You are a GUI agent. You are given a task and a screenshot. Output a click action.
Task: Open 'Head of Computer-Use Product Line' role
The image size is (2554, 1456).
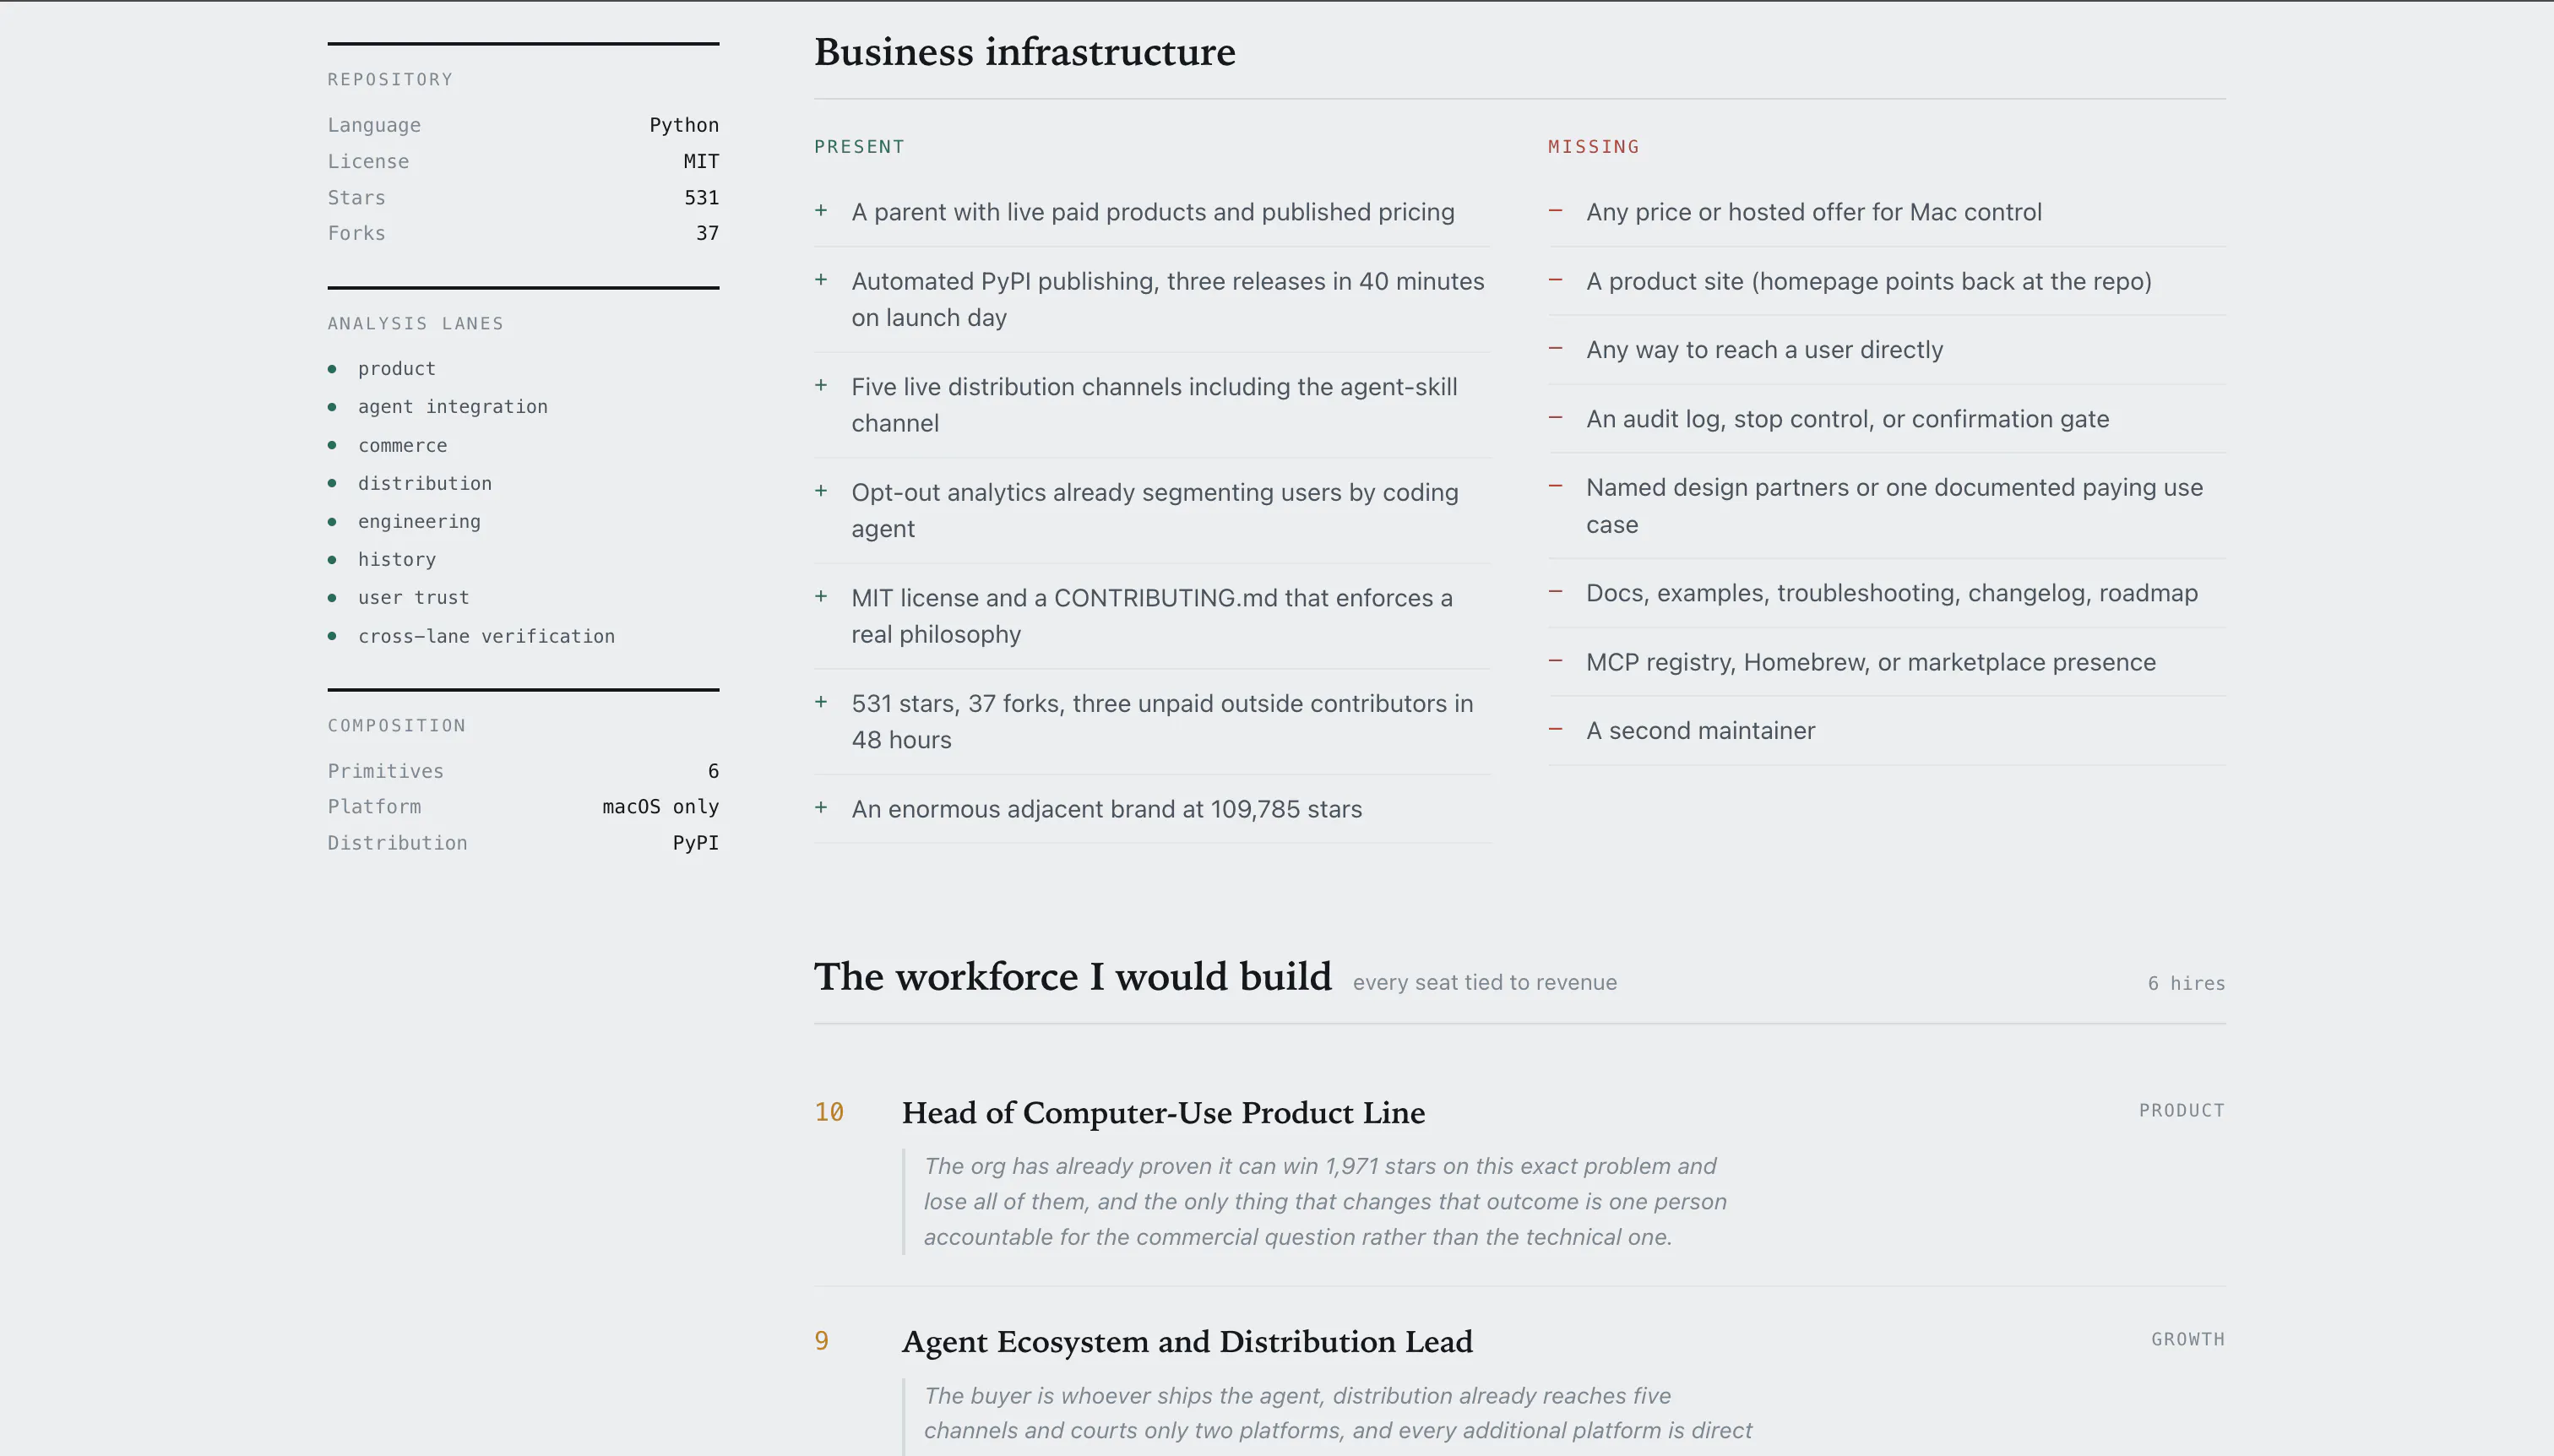click(1163, 1113)
